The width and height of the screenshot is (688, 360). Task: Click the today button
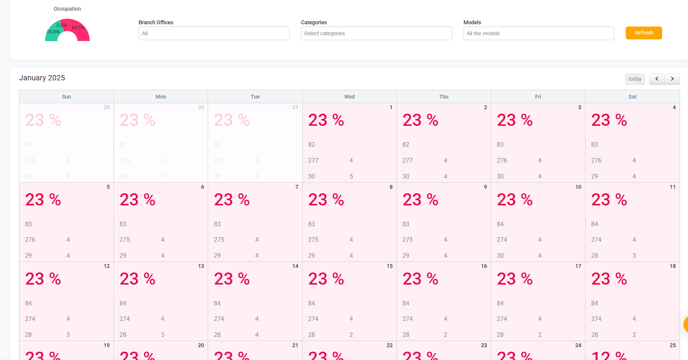point(635,79)
